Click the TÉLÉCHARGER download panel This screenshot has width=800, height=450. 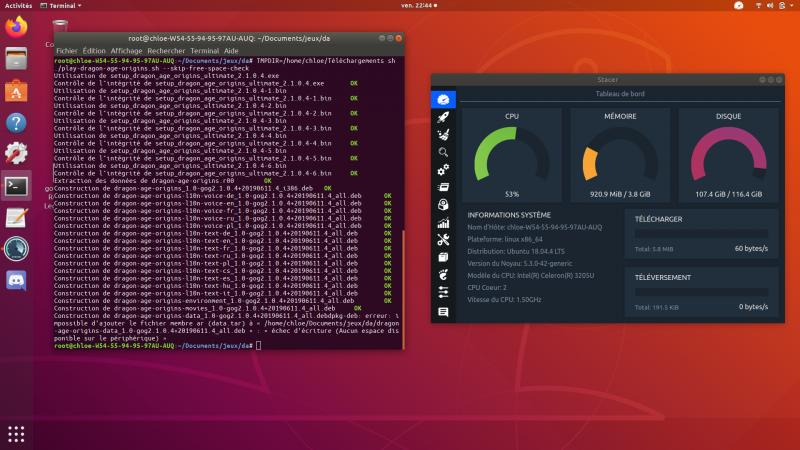click(702, 234)
